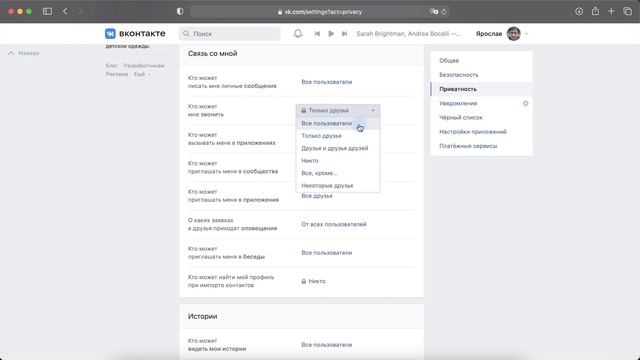The image size is (640, 360).
Task: Skip to previous track in VK player
Action: pos(317,34)
